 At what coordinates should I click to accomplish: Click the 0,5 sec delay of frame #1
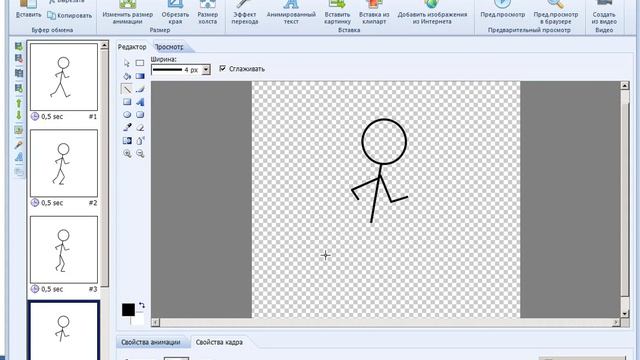[x=52, y=117]
